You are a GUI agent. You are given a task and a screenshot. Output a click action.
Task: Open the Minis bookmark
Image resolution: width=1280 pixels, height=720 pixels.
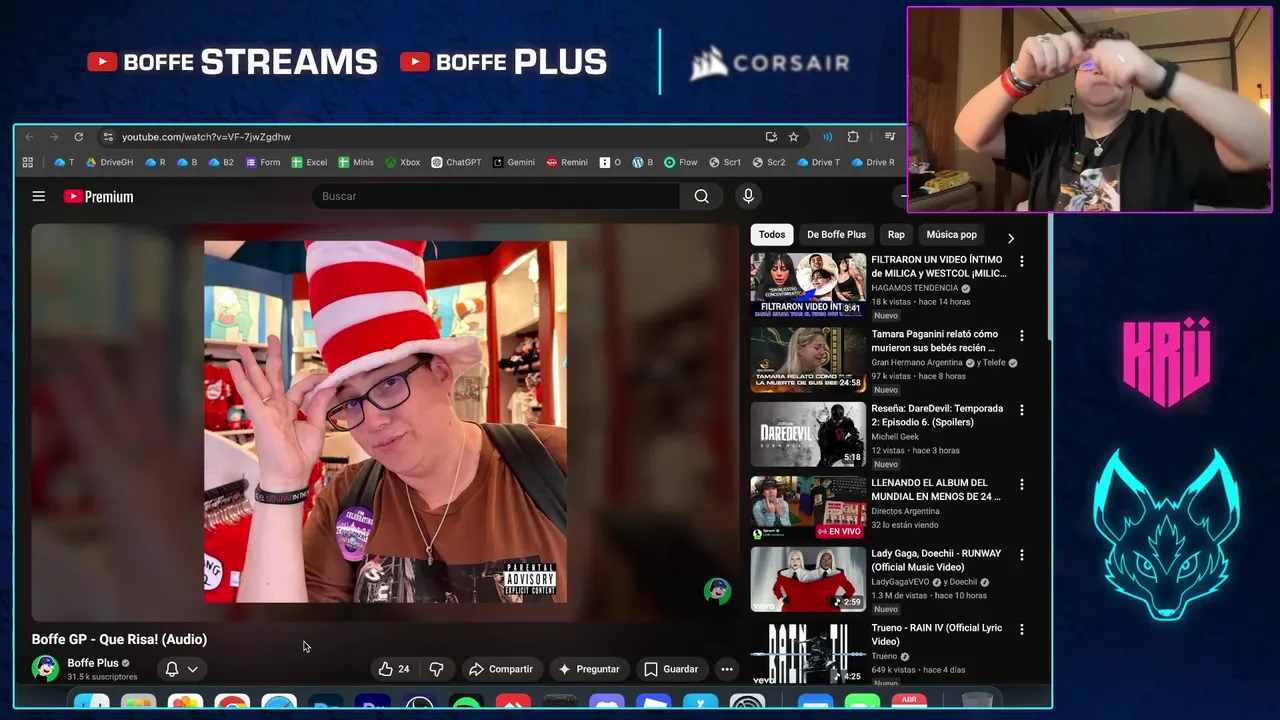pyautogui.click(x=356, y=162)
